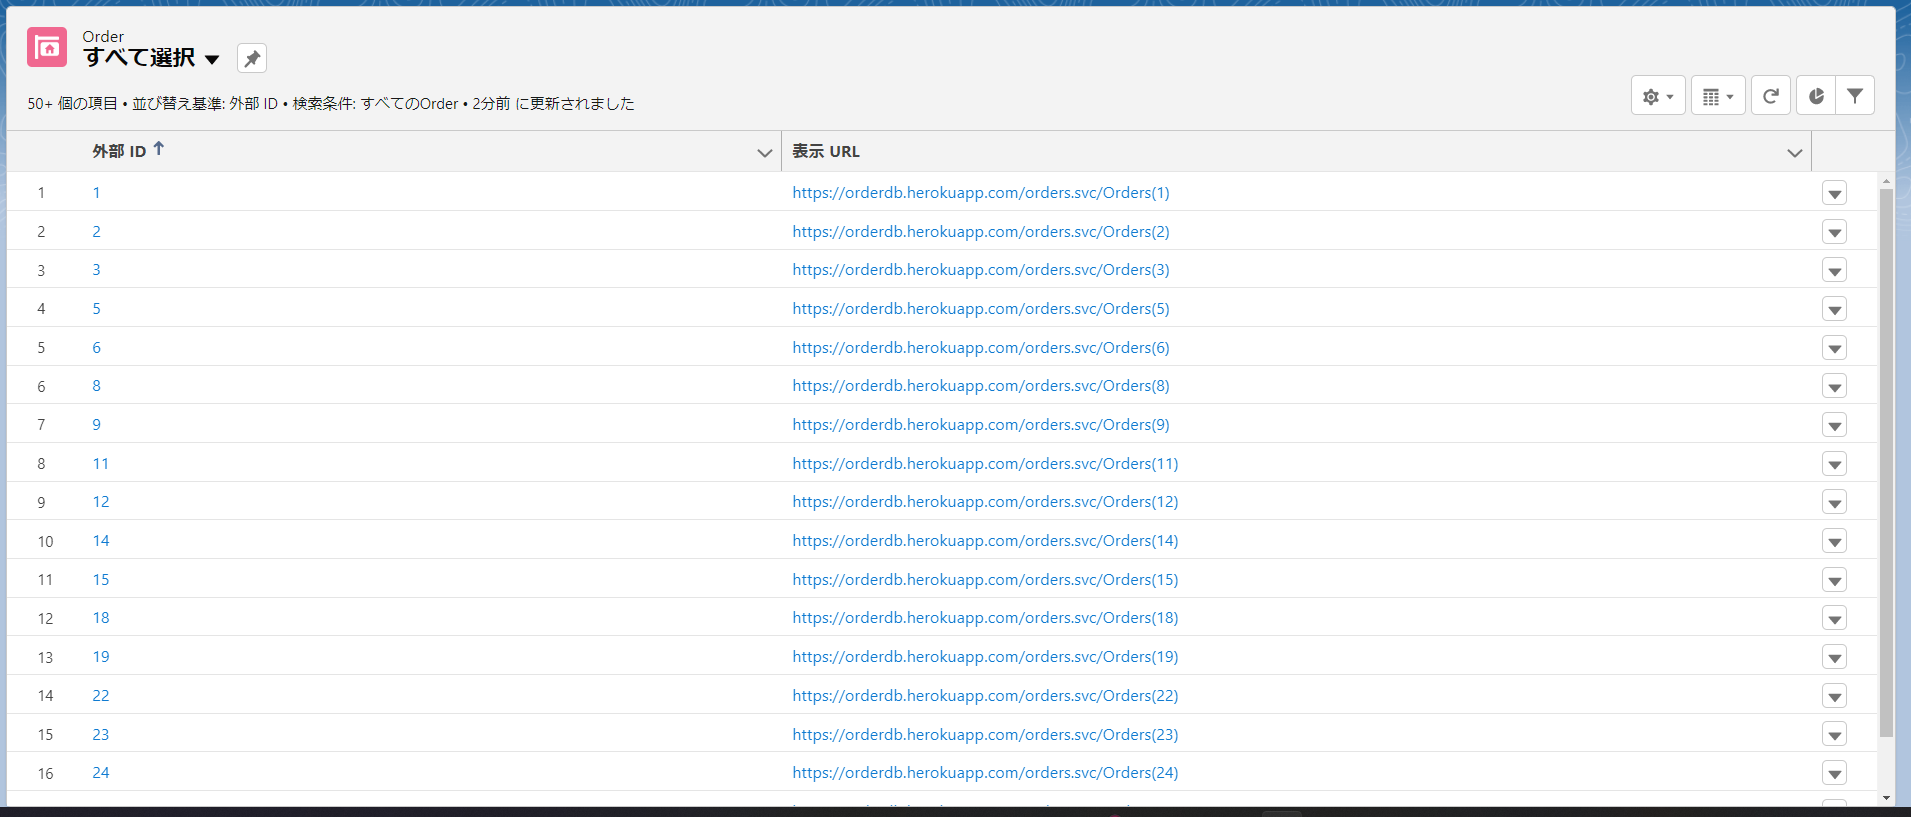The width and height of the screenshot is (1911, 817).
Task: Open row actions for Orders(14)
Action: [1834, 541]
